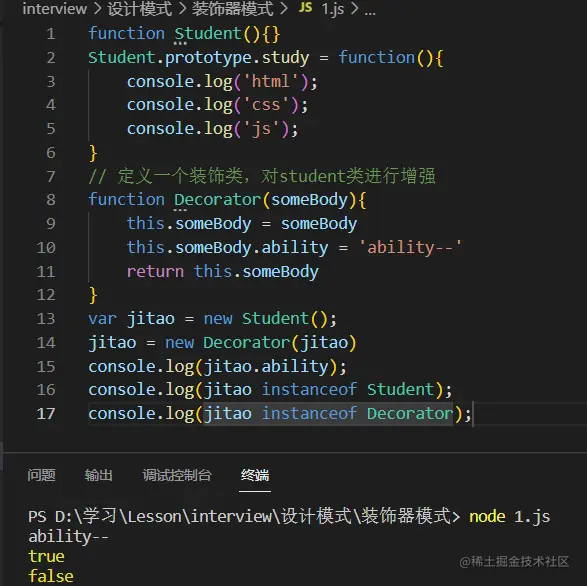Click the JS file icon in breadcrumb
Viewport: 587px width, 586px height.
(x=305, y=7)
